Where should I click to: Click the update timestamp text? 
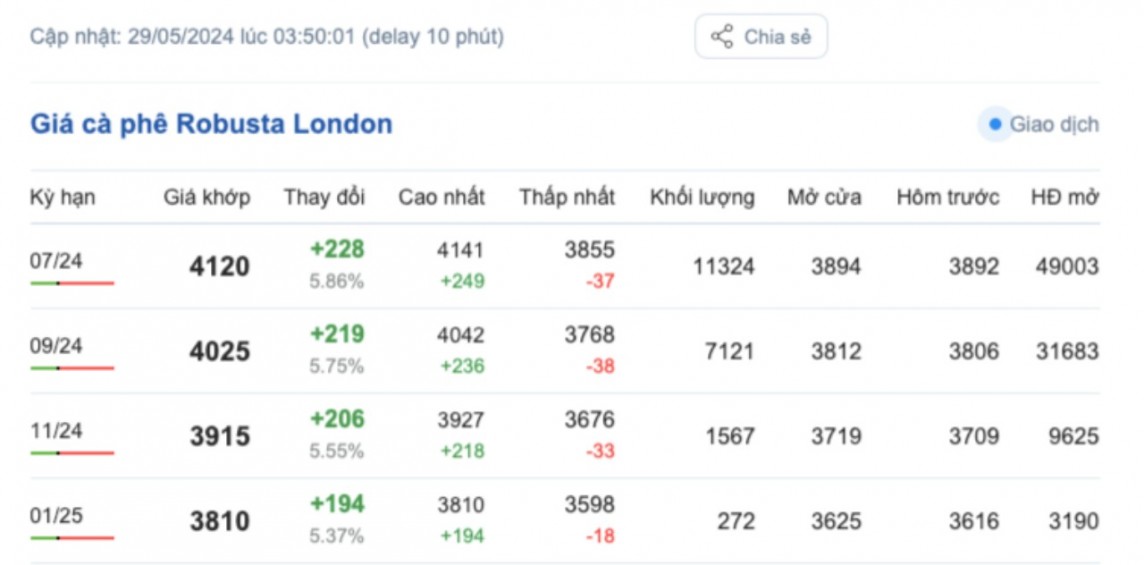[x=266, y=37]
